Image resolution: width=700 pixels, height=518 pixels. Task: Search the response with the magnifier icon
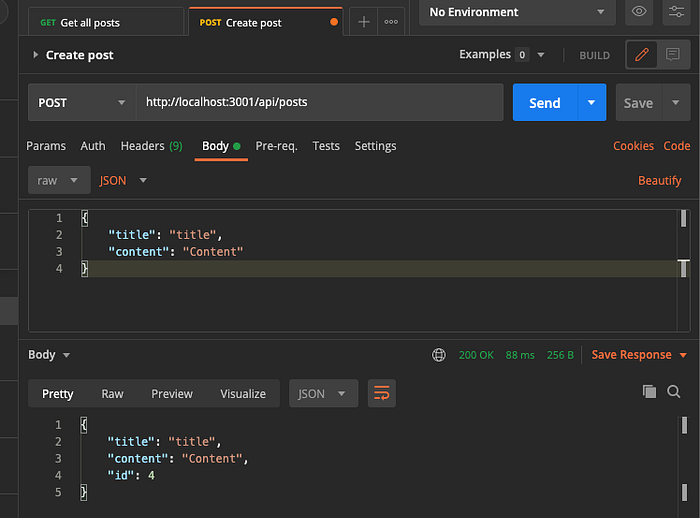pyautogui.click(x=674, y=392)
